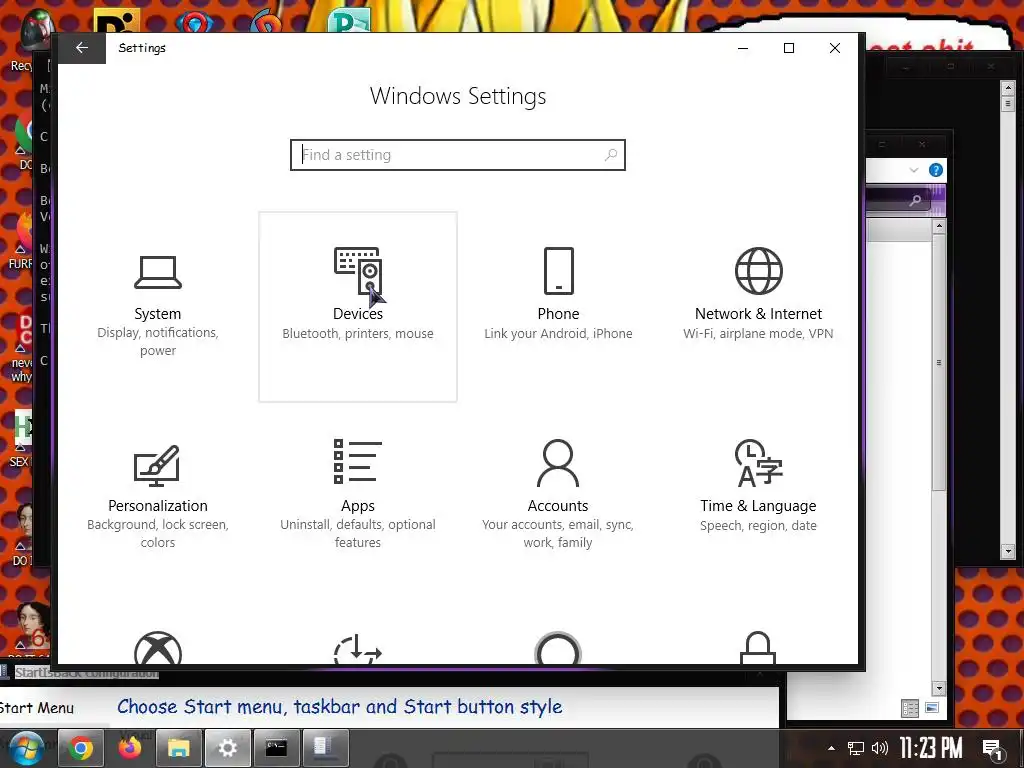
Task: Click the scroll-down arrow of the background console window
Action: pyautogui.click(x=1008, y=552)
